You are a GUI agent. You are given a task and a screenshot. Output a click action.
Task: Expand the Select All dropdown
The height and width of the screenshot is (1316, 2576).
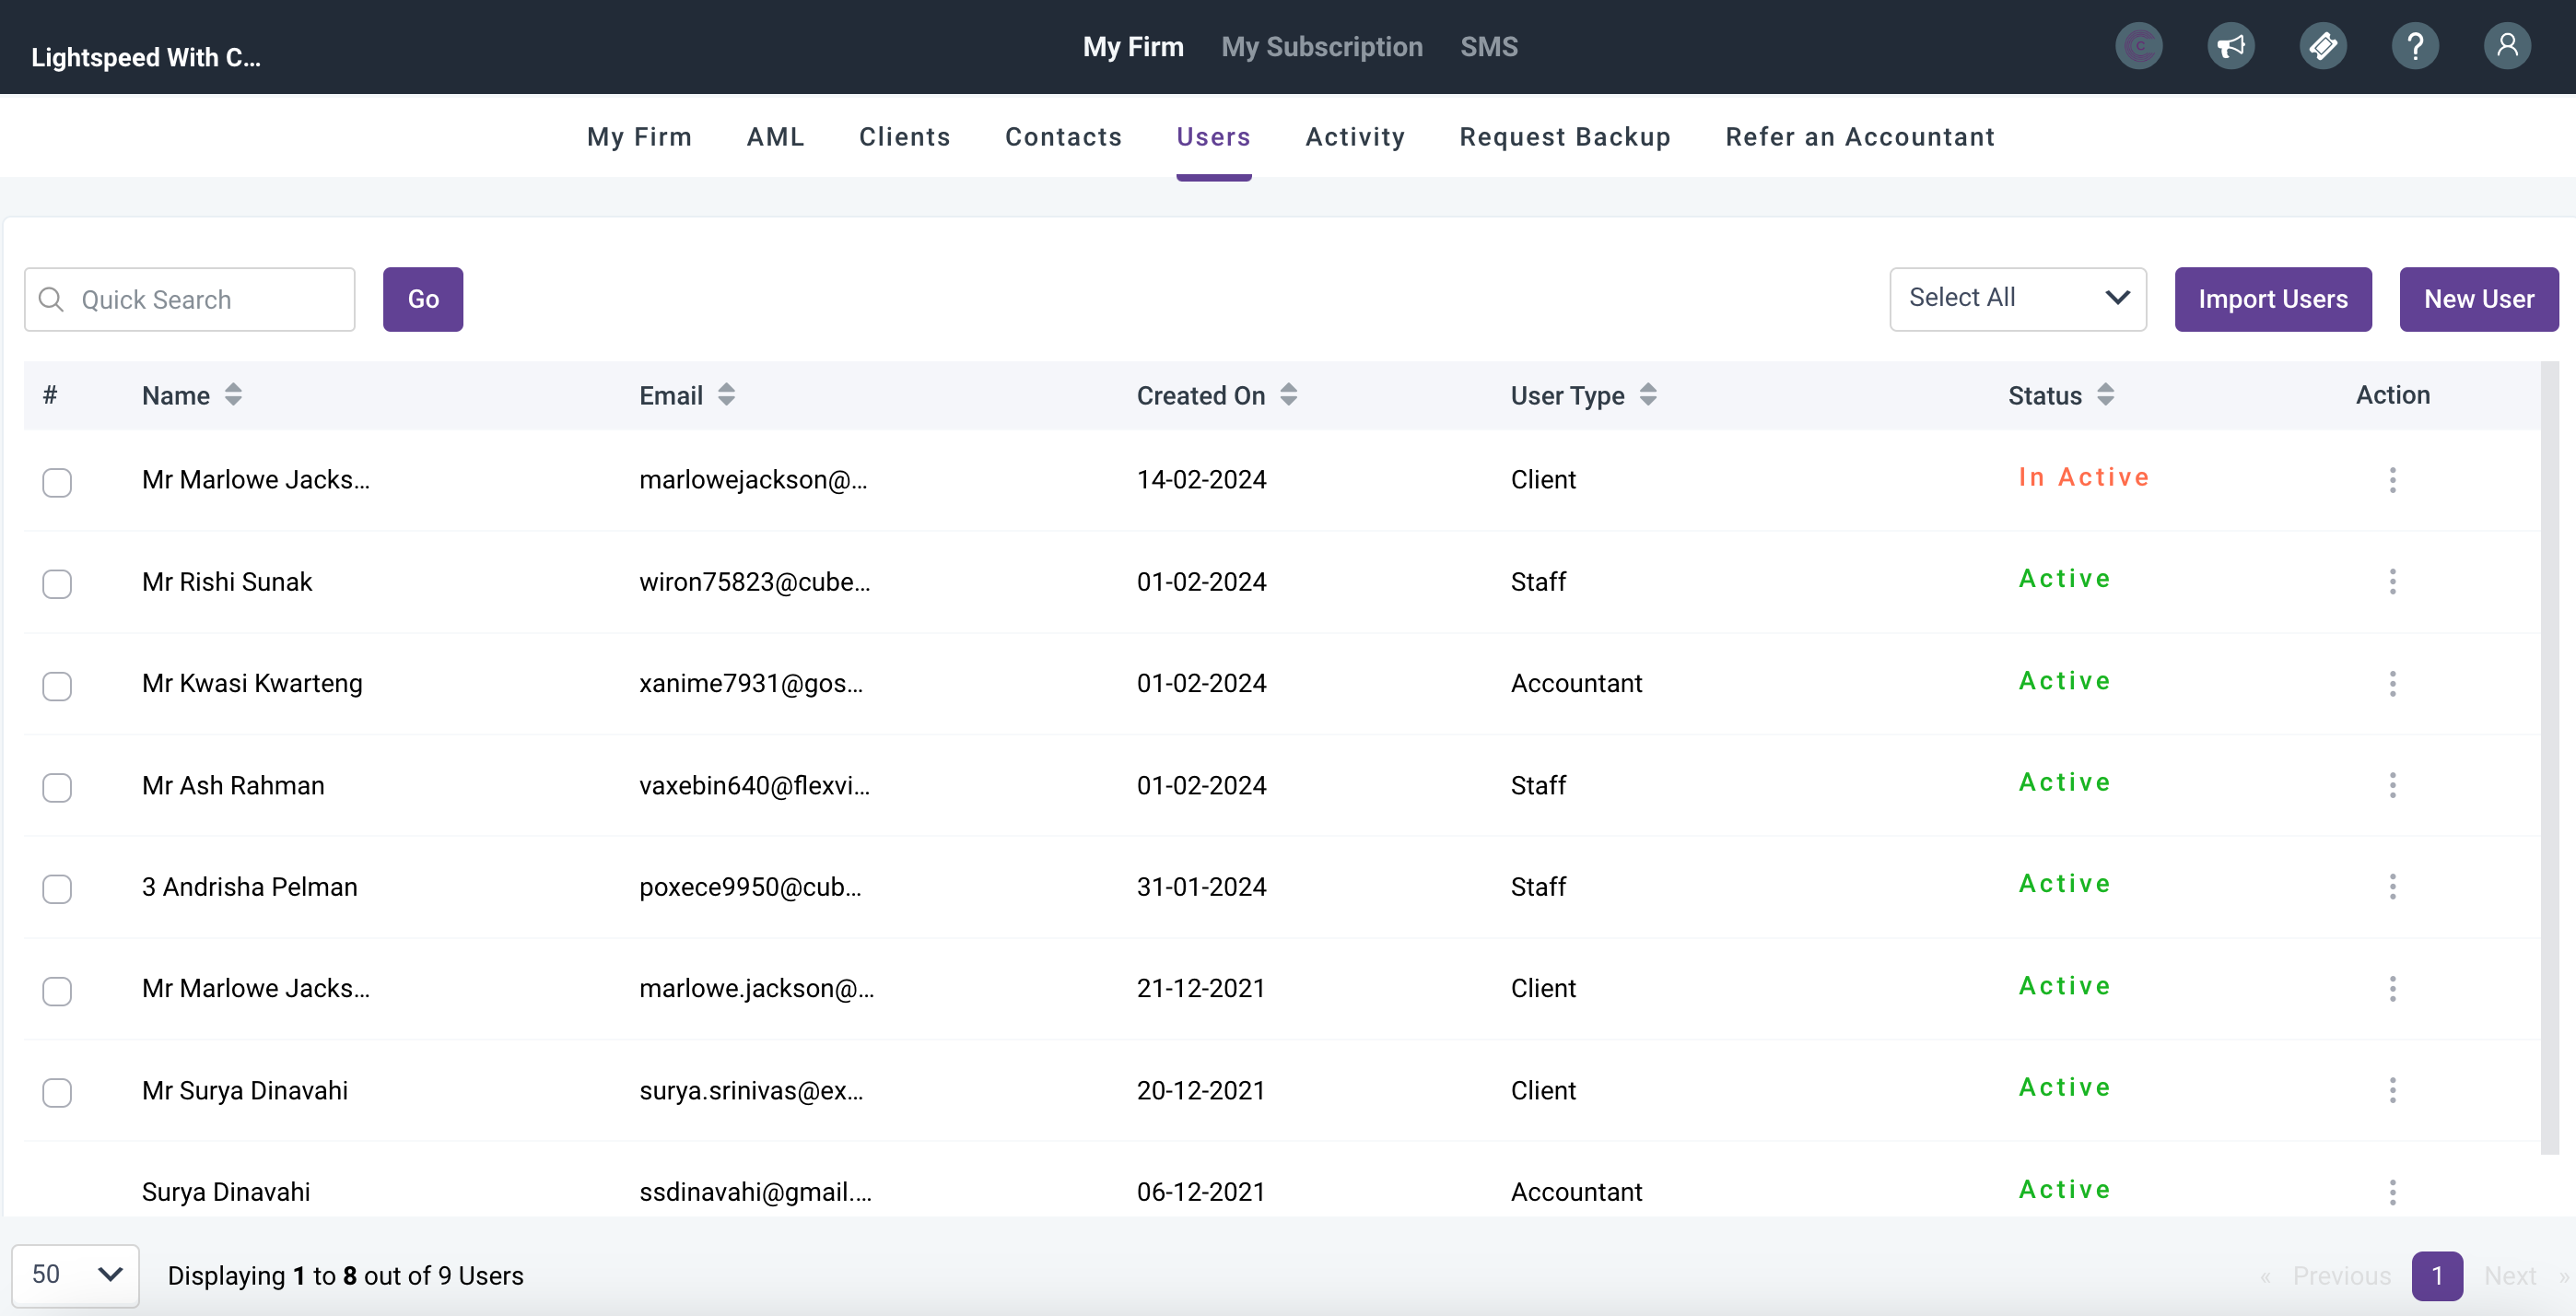(x=2017, y=298)
